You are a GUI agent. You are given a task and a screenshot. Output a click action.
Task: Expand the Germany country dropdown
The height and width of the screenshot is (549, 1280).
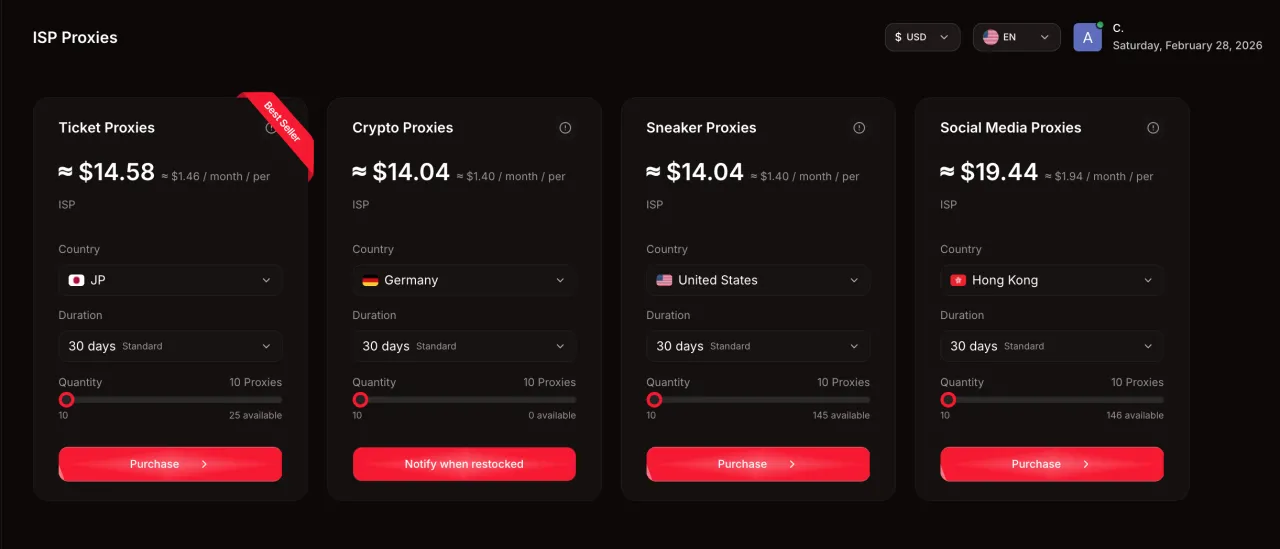tap(464, 280)
